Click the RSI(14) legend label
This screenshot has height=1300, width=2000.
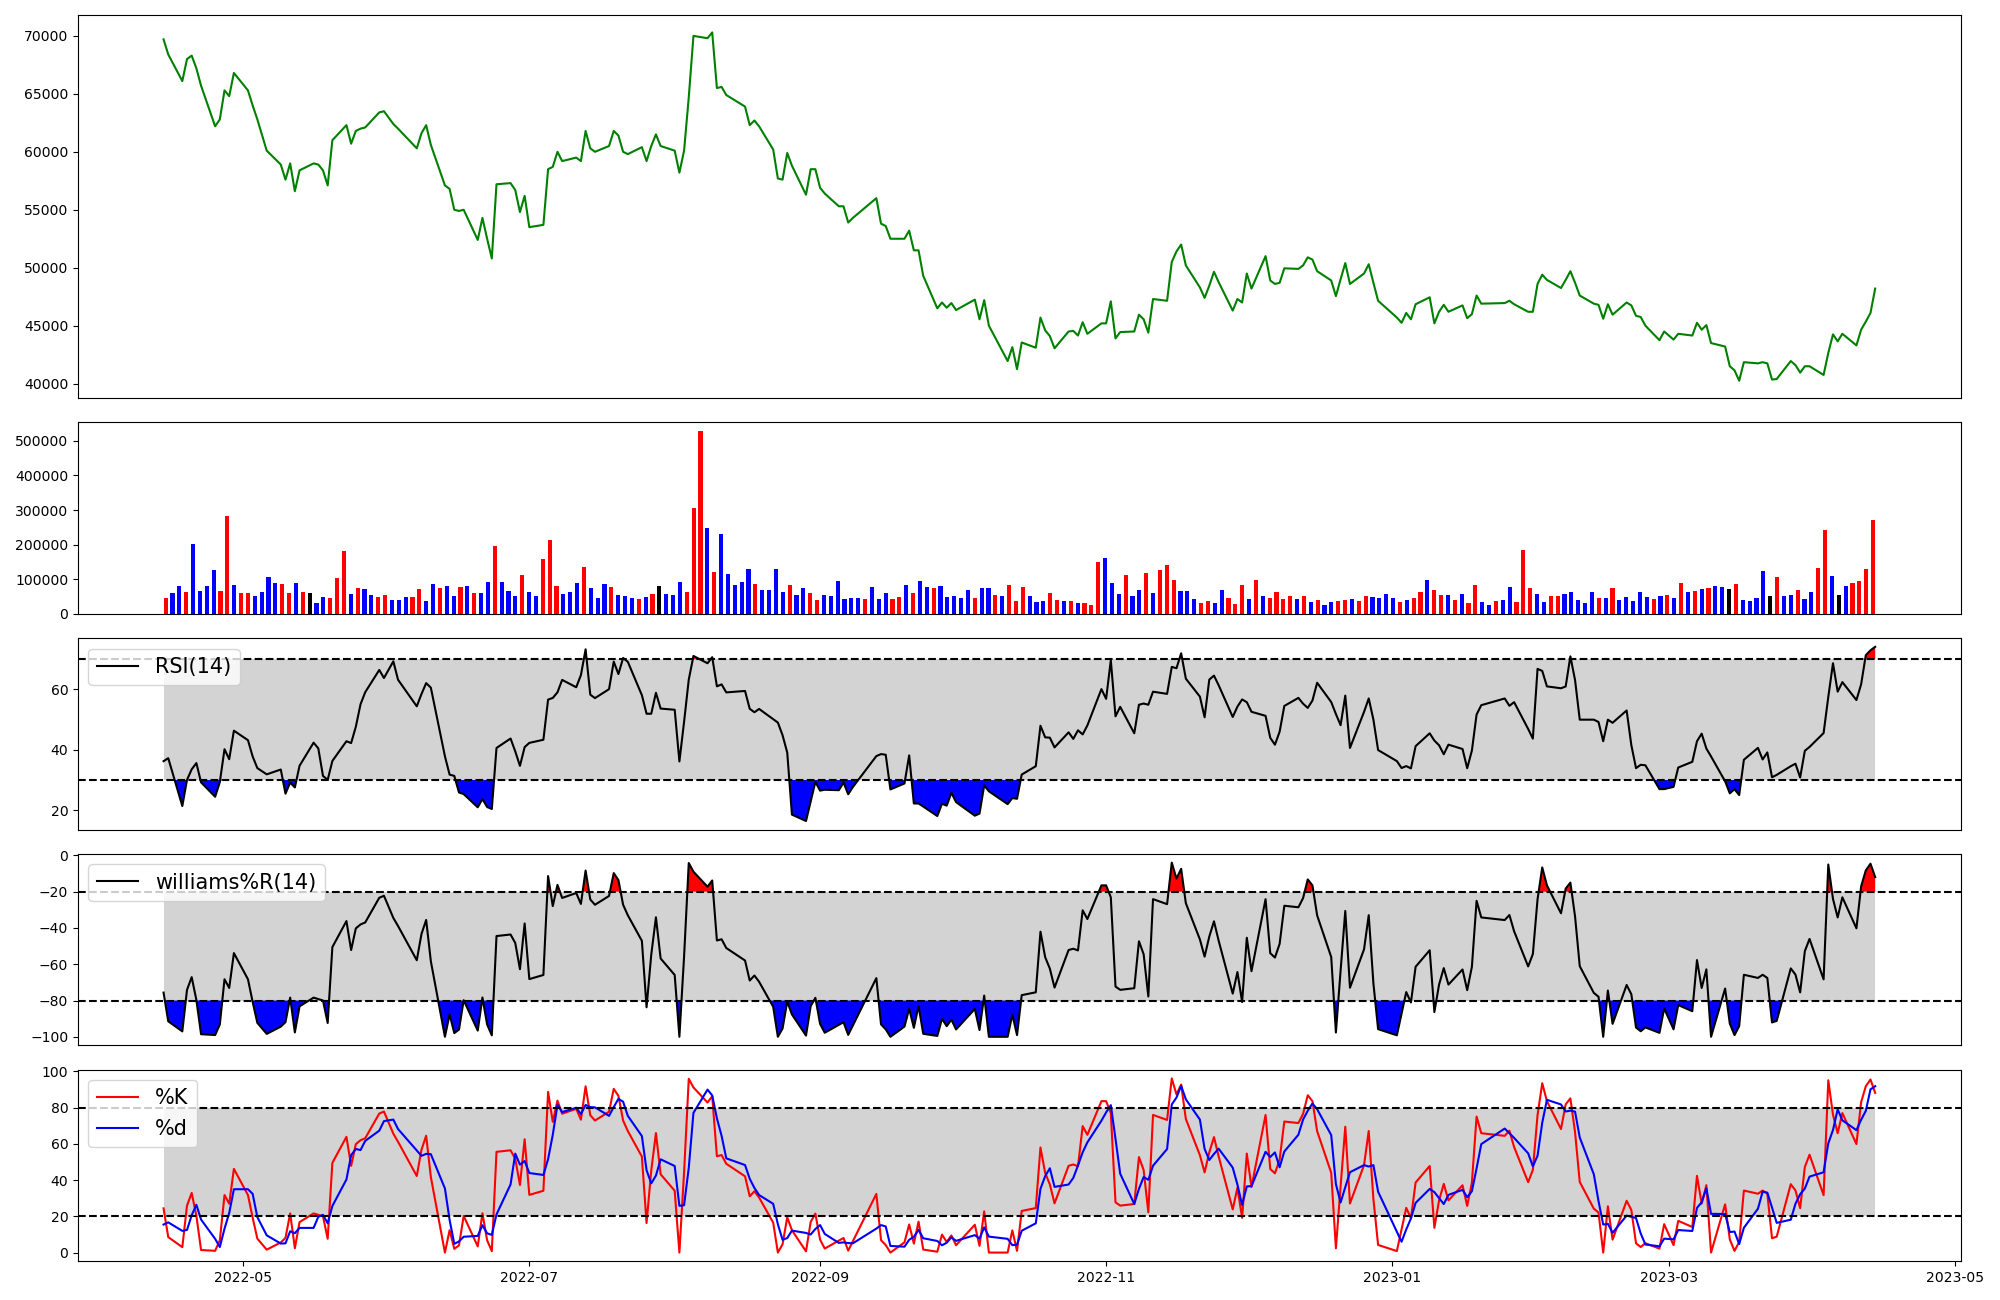(x=192, y=666)
